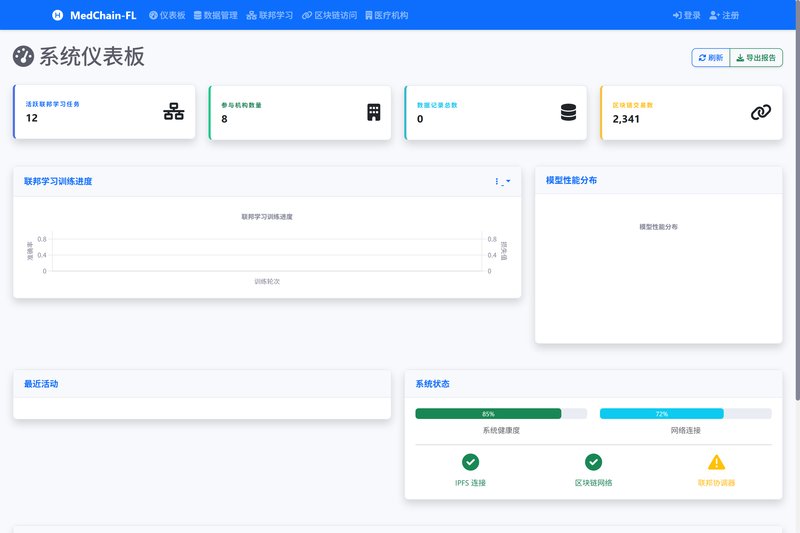The image size is (800, 533).
Task: Click the 注册 register link
Action: [724, 15]
